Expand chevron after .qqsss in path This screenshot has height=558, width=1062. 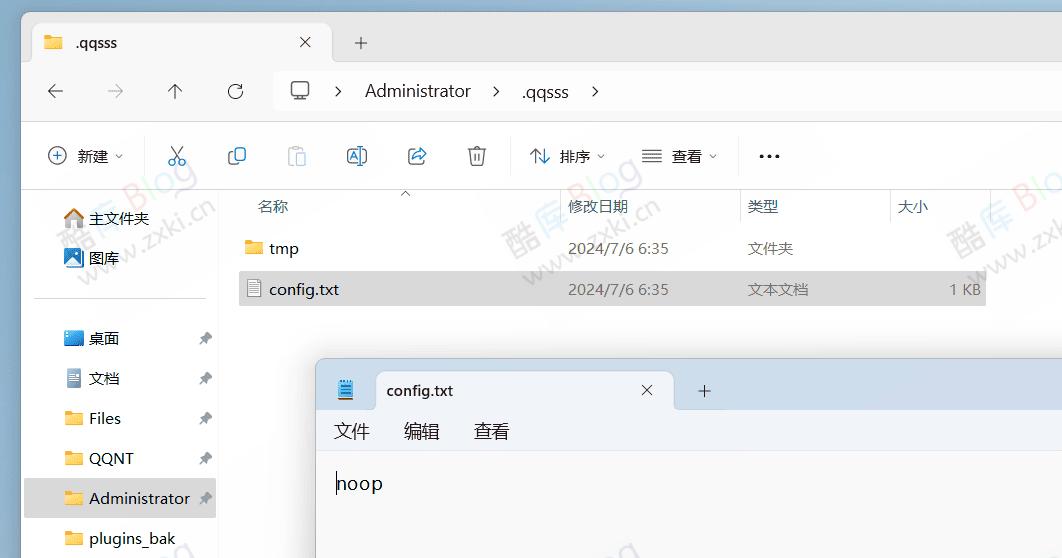(x=595, y=91)
